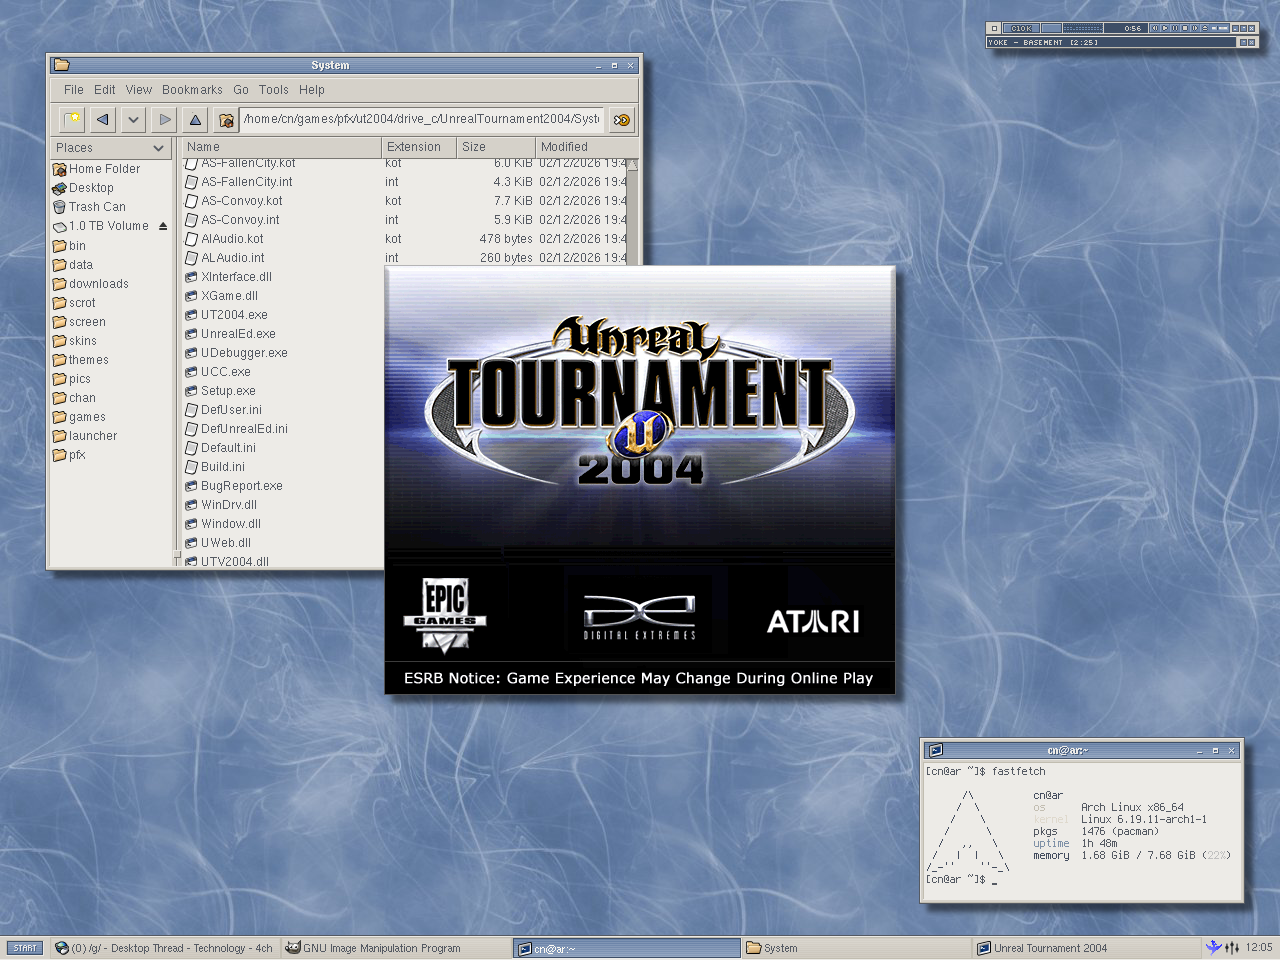The image size is (1280, 960).
Task: Select Home Folder in Places
Action: pos(96,169)
